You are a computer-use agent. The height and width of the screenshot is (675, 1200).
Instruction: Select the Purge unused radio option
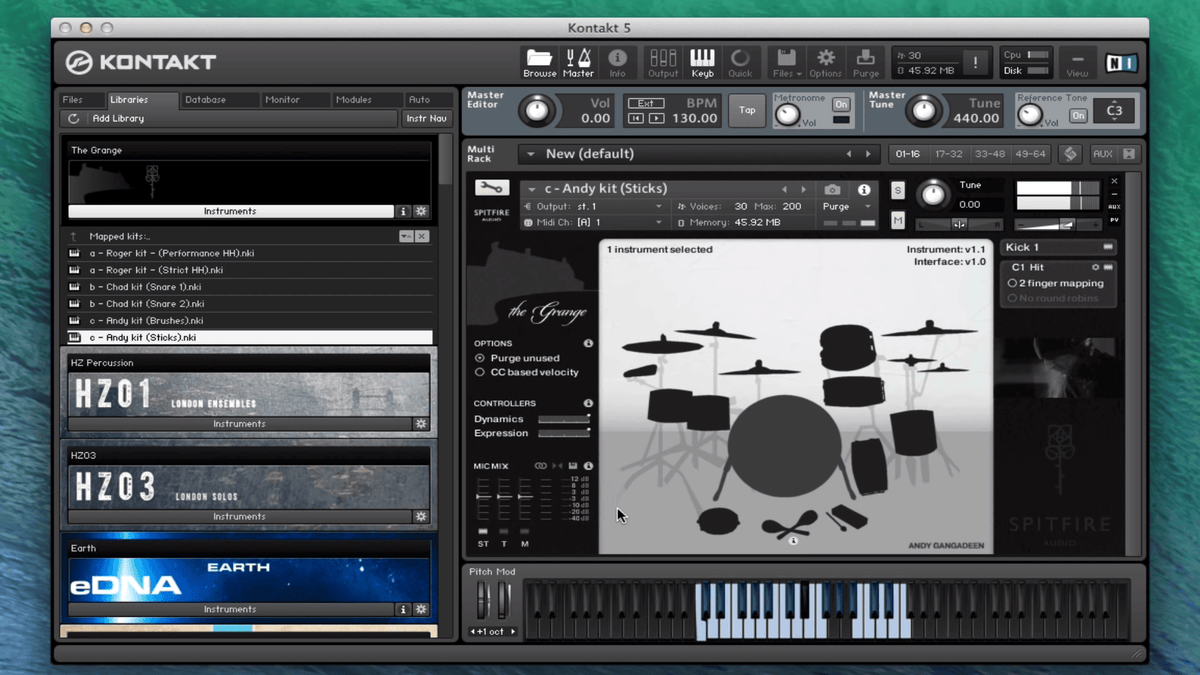coord(480,358)
